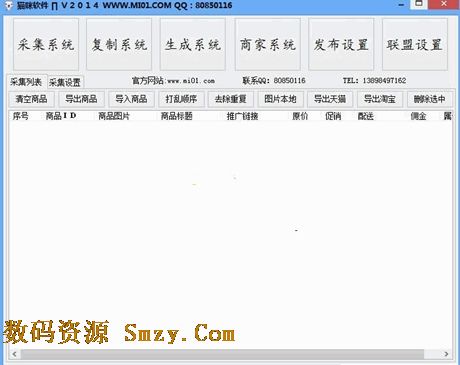Close the application window
This screenshot has height=365, width=460.
point(444,4)
